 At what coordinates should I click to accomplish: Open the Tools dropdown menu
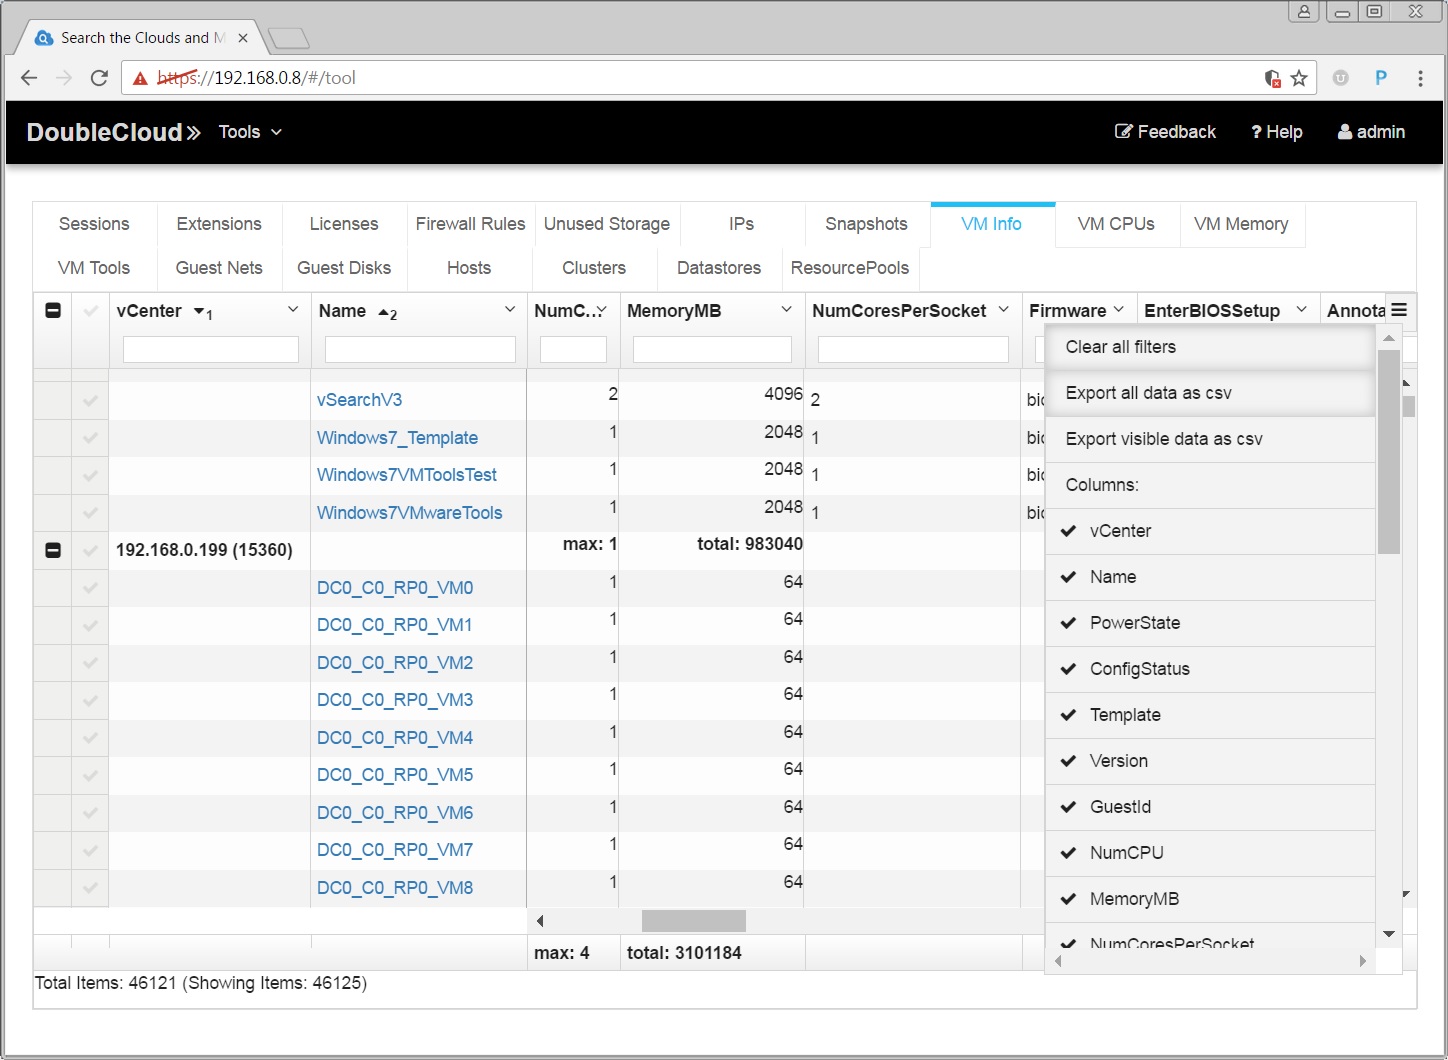(x=250, y=132)
